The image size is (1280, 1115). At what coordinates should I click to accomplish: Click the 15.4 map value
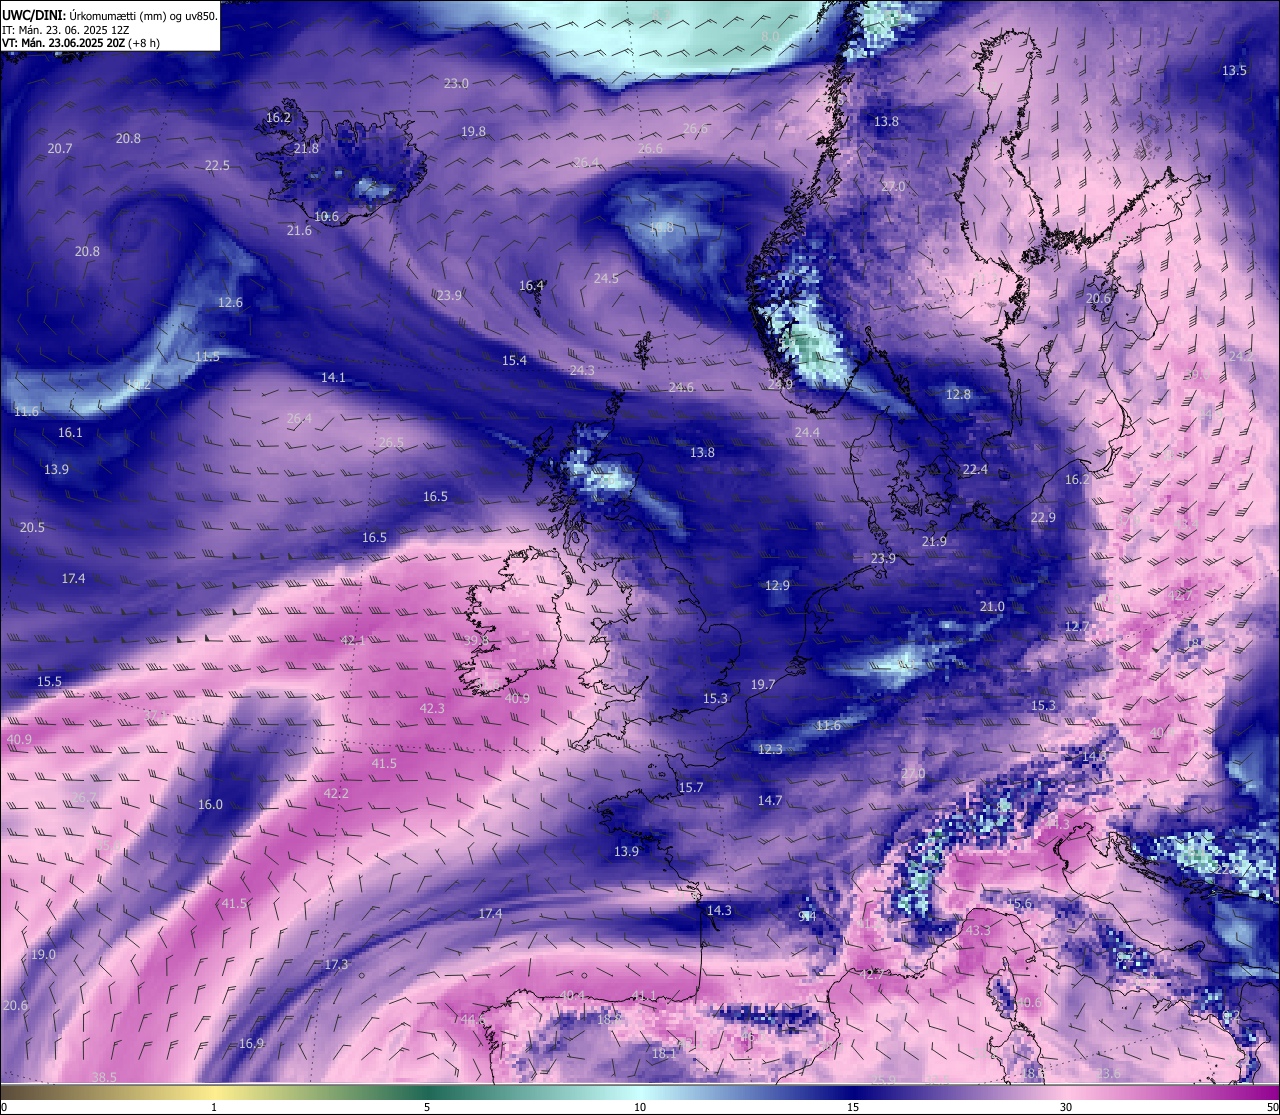[514, 360]
